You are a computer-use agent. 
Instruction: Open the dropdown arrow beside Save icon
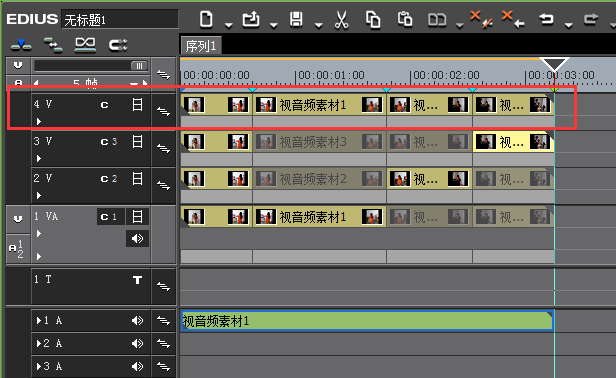point(319,26)
